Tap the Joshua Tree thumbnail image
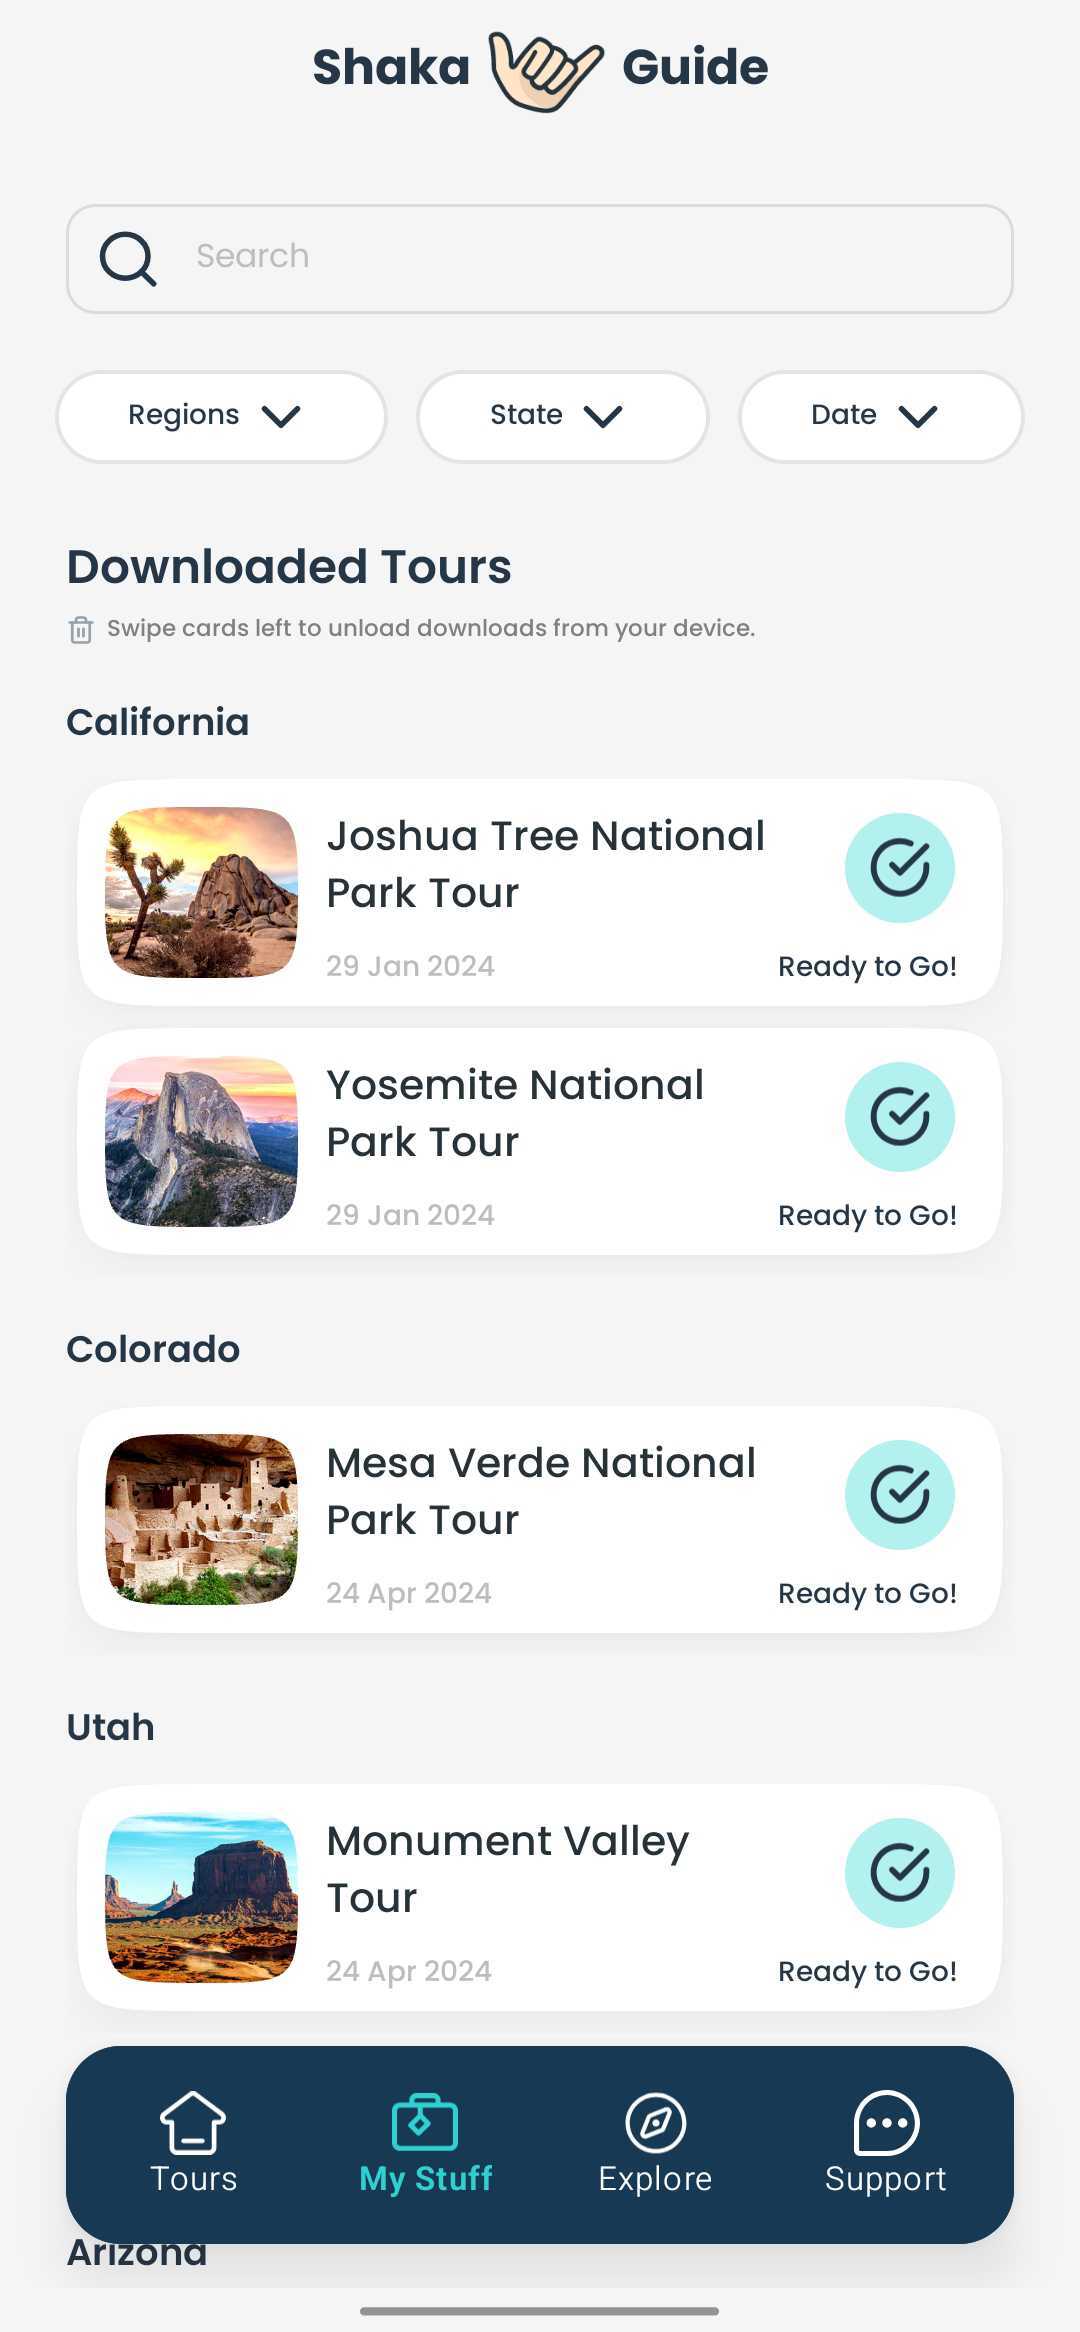The image size is (1080, 2332). [201, 893]
